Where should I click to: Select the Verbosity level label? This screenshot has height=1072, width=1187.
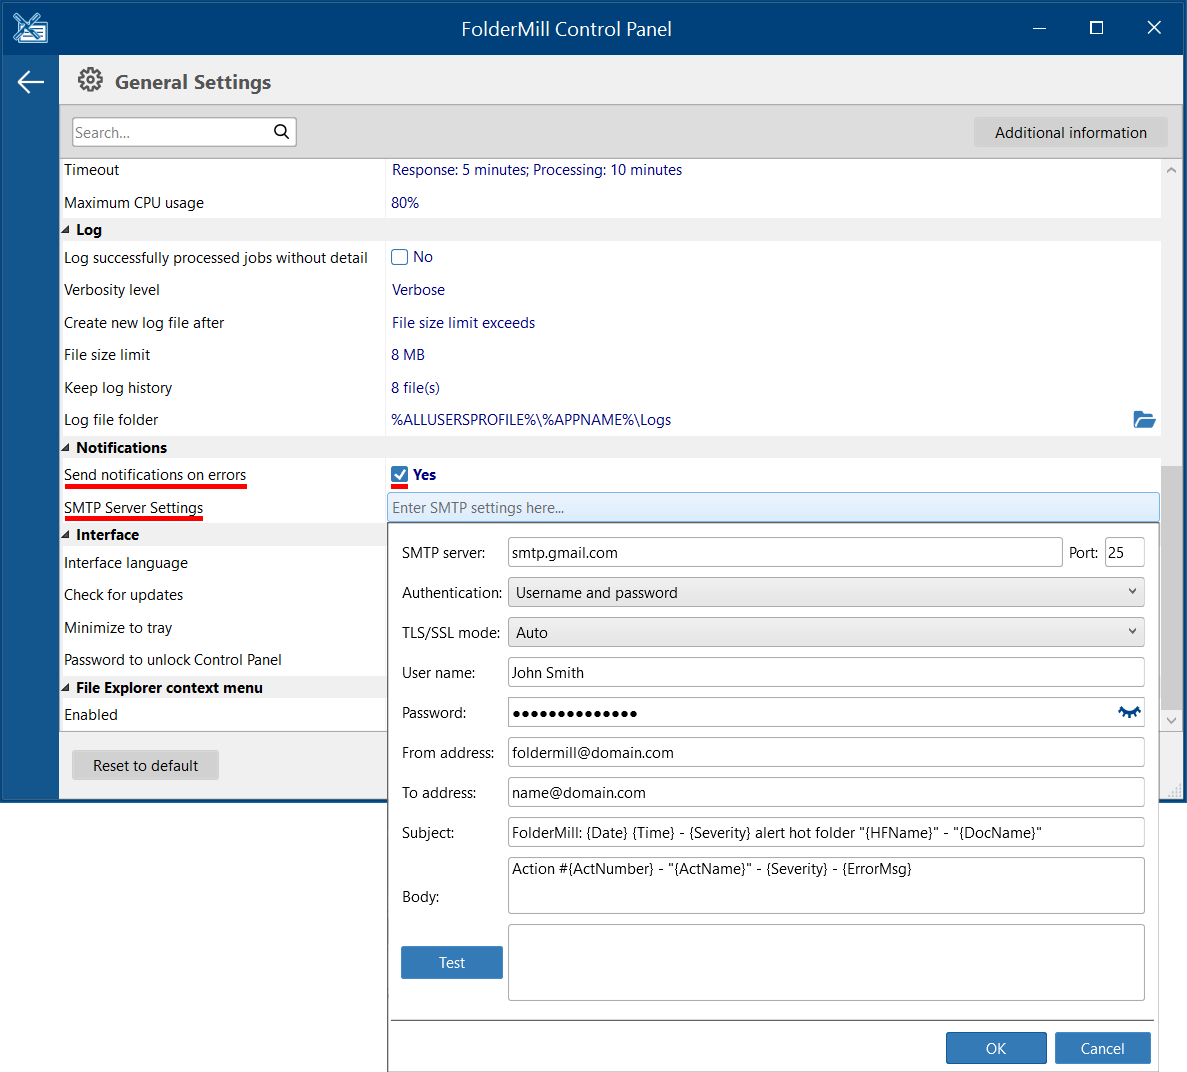coord(111,290)
